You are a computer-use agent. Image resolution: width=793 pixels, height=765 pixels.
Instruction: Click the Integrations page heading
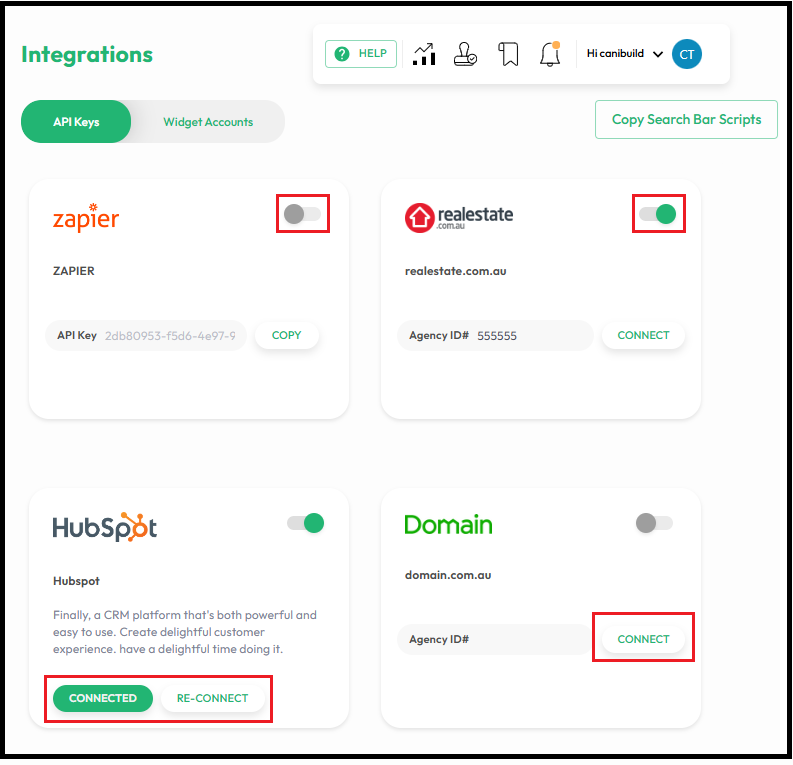coord(87,55)
